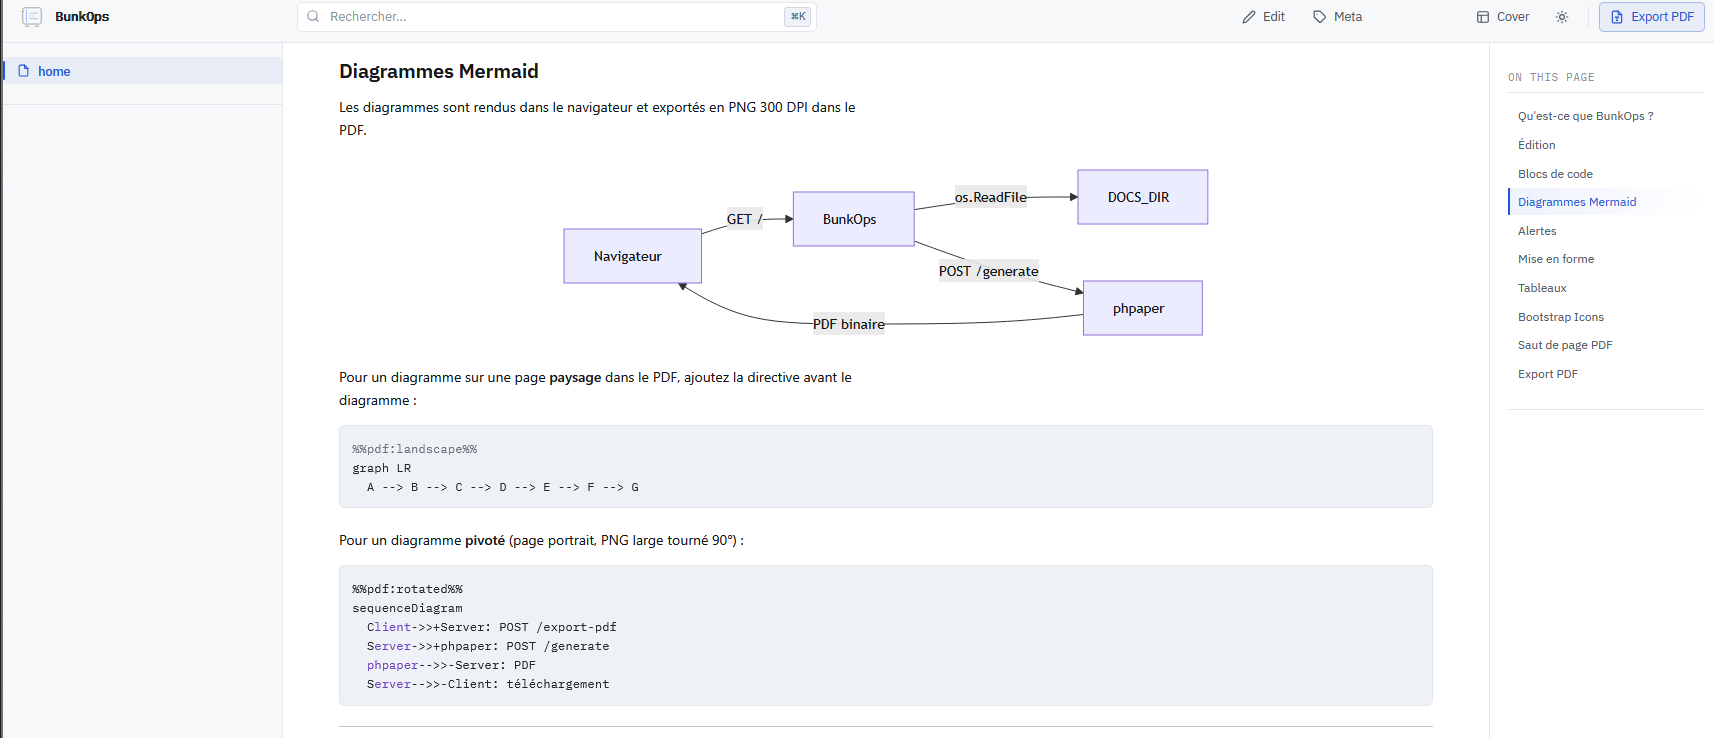
Task: Click the Diagrammes Mermaid heading
Action: coord(439,71)
